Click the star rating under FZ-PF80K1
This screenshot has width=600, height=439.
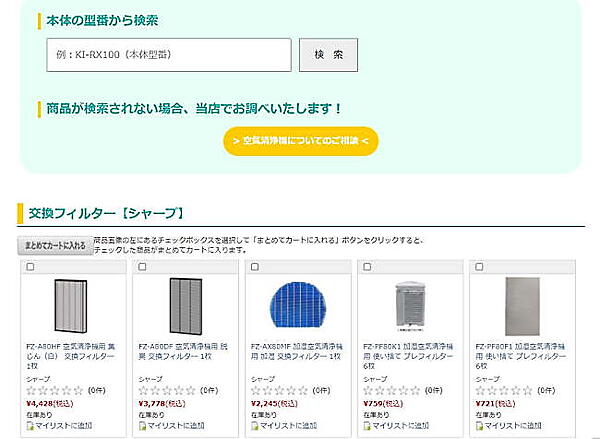pyautogui.click(x=392, y=390)
